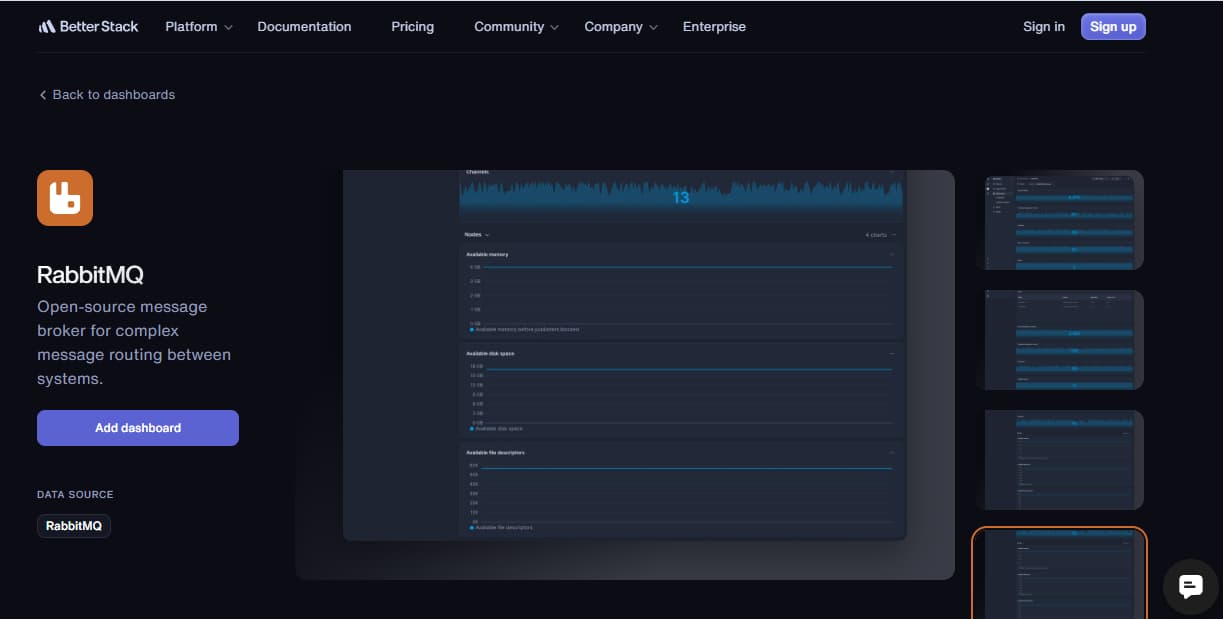Click the Better Stack logo
This screenshot has height=619, width=1223.
point(88,27)
